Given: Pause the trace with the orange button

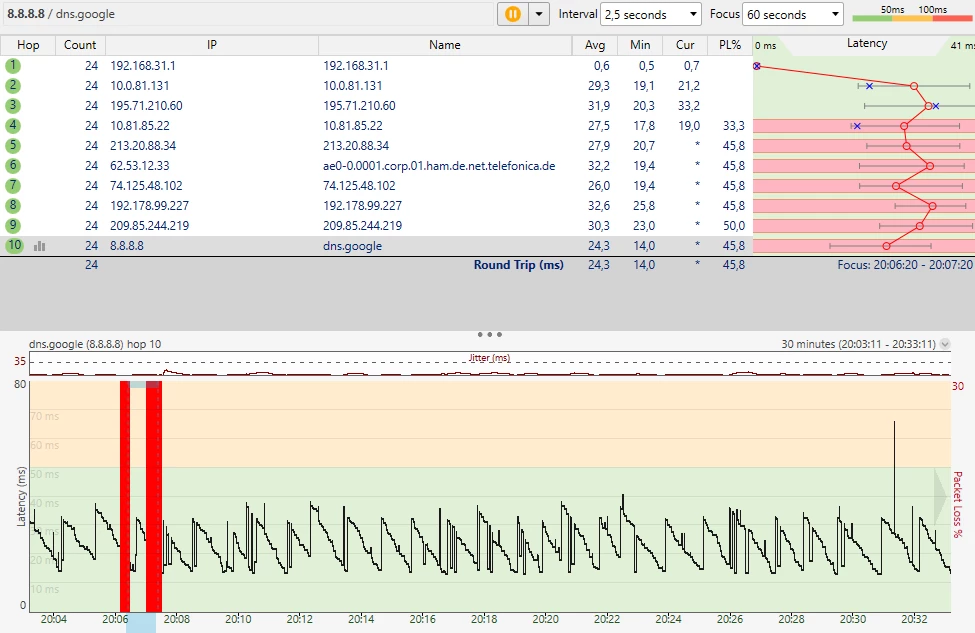Looking at the screenshot, I should pyautogui.click(x=513, y=14).
